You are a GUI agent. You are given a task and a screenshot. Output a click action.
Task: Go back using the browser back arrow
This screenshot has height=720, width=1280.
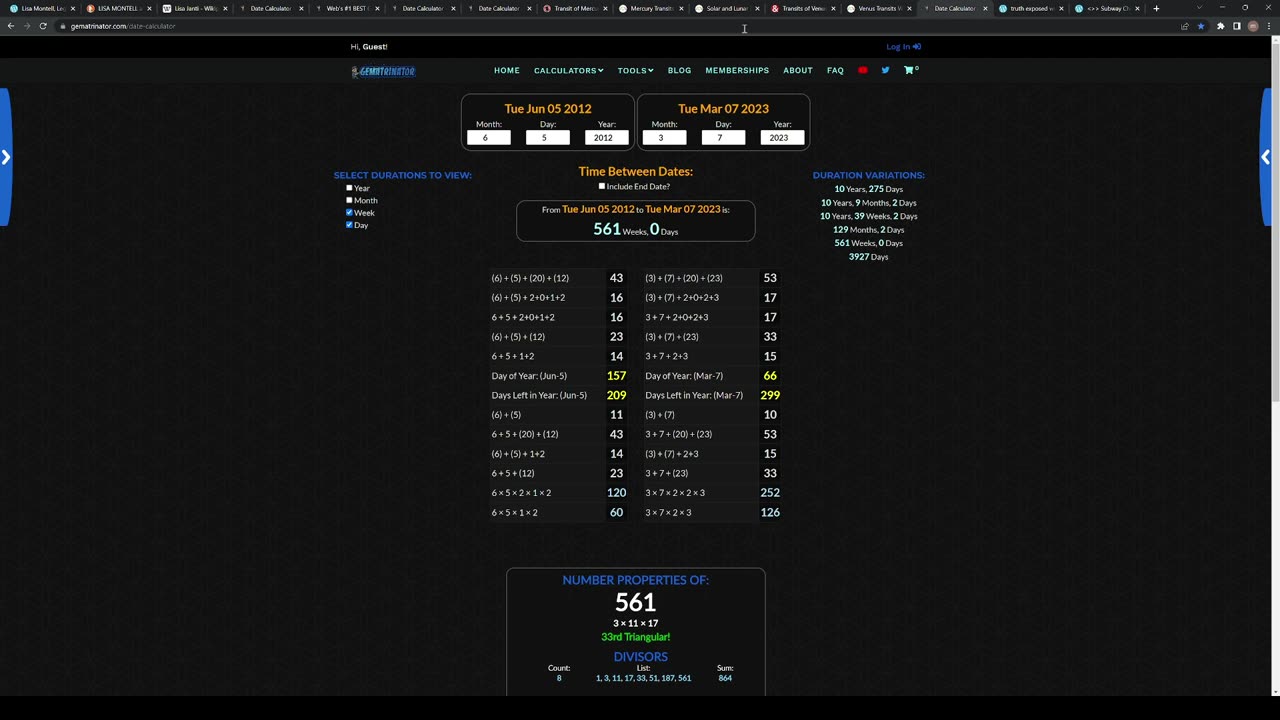tap(10, 26)
